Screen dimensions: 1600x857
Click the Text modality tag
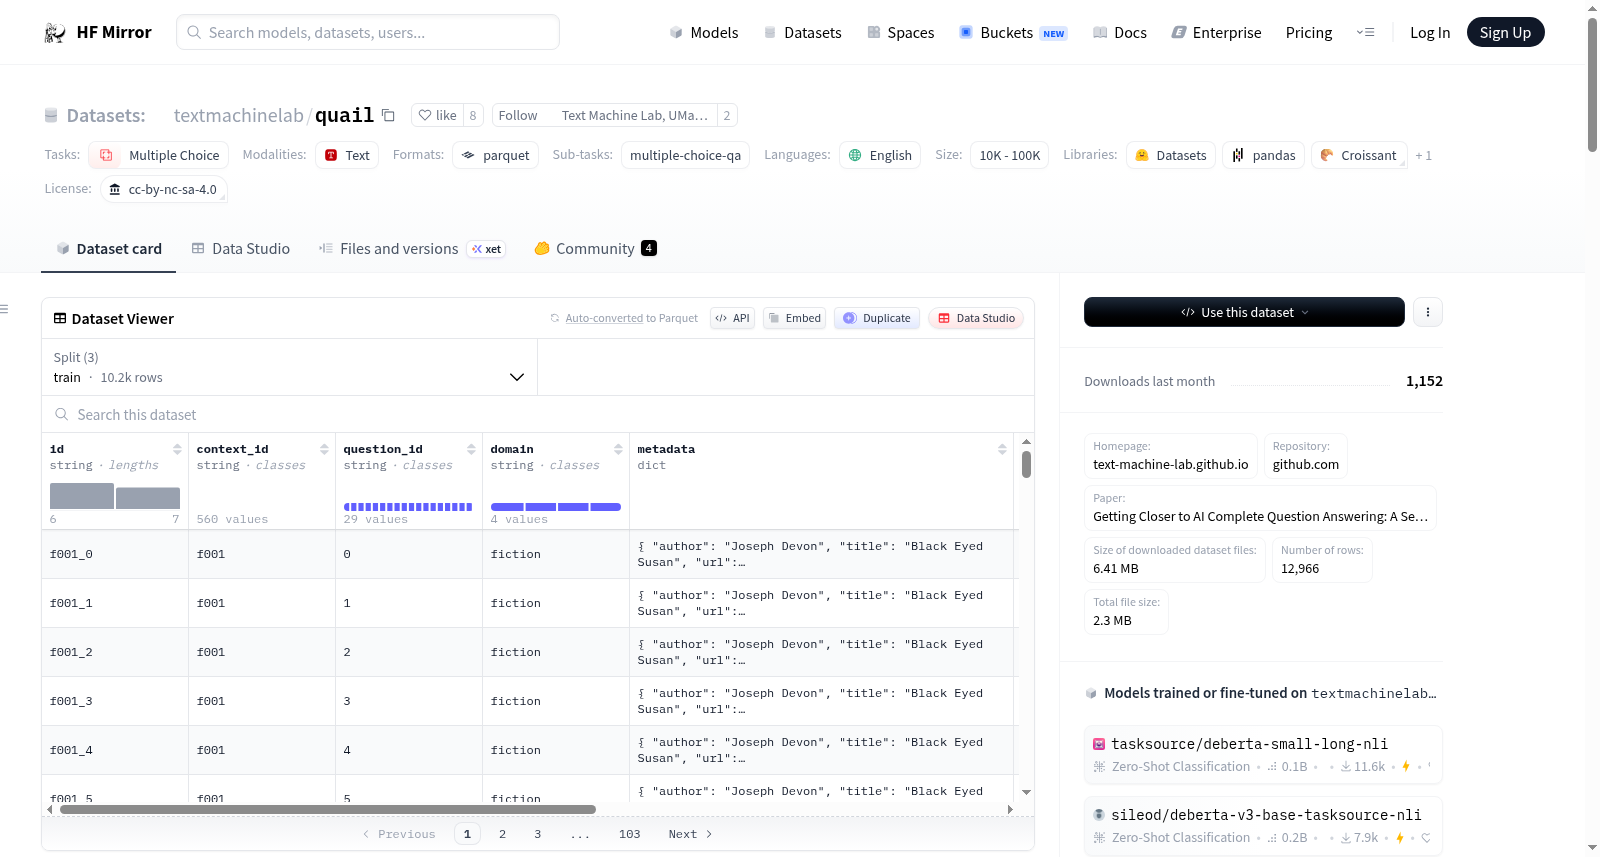click(347, 155)
